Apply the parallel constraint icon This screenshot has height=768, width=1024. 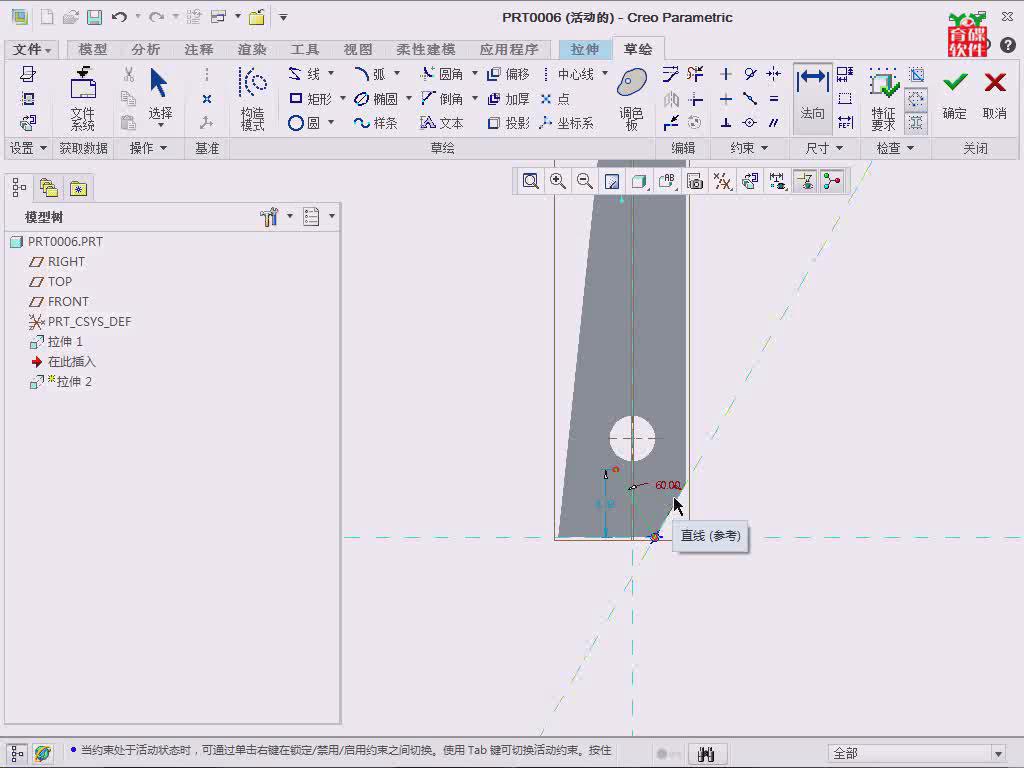[774, 123]
